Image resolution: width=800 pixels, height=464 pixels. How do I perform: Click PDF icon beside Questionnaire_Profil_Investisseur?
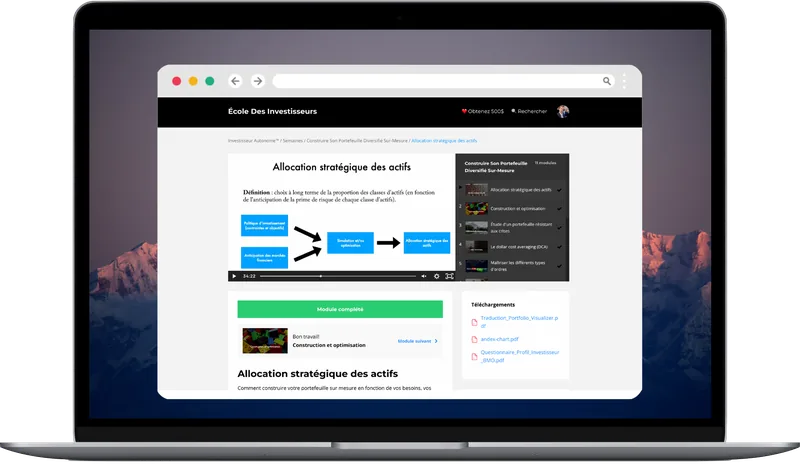click(474, 356)
